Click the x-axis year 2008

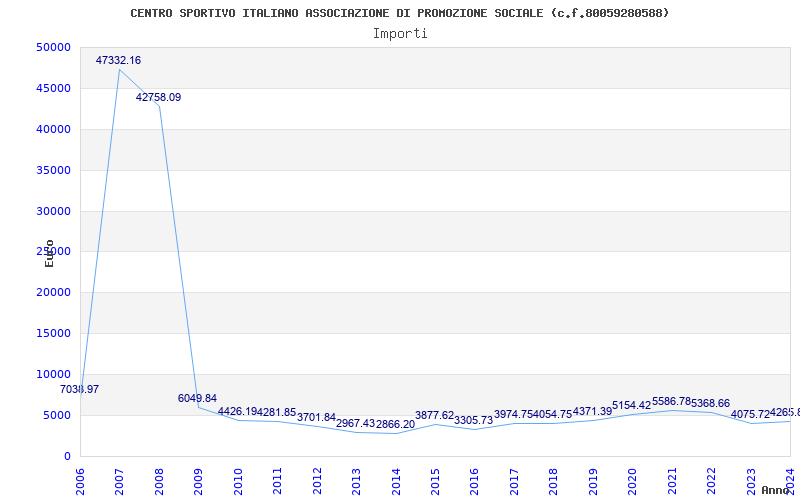click(x=159, y=482)
